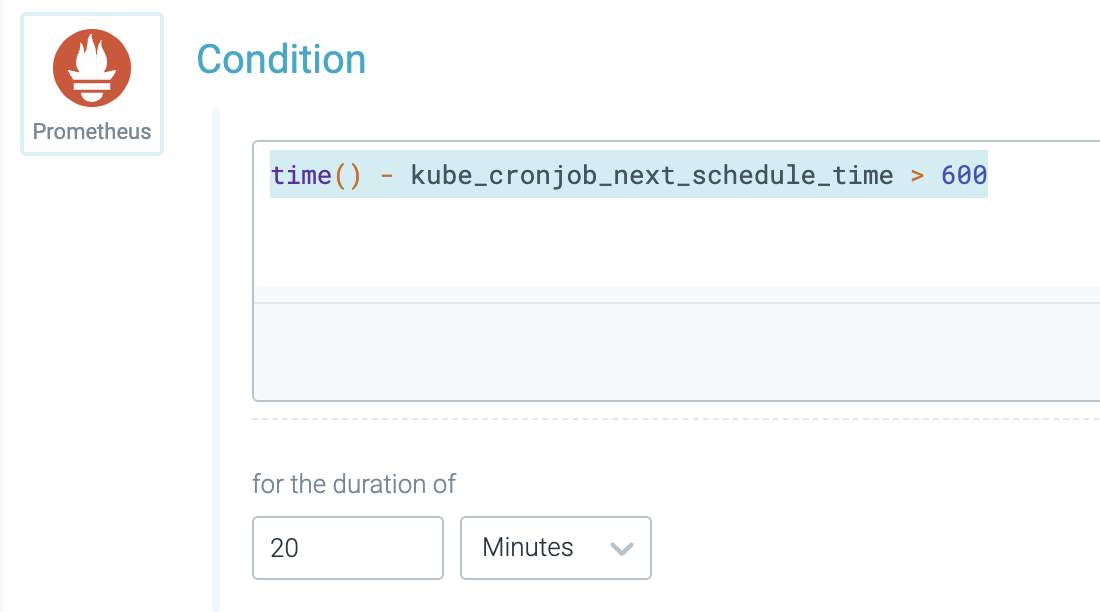Screen dimensions: 1100x612
Task: Click the greater-than operator in the query
Action: click(917, 176)
